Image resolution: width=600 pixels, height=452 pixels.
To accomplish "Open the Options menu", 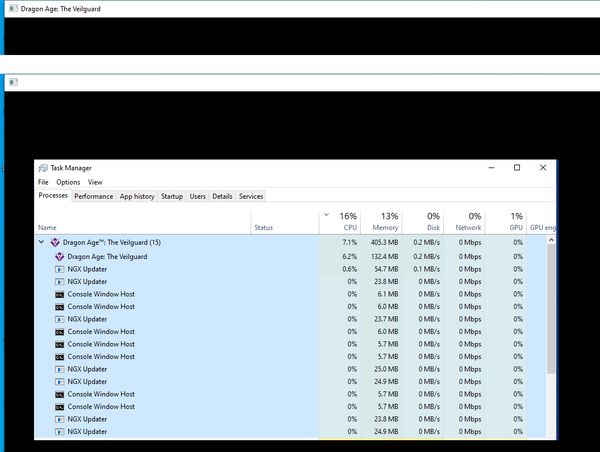I will pyautogui.click(x=68, y=183).
